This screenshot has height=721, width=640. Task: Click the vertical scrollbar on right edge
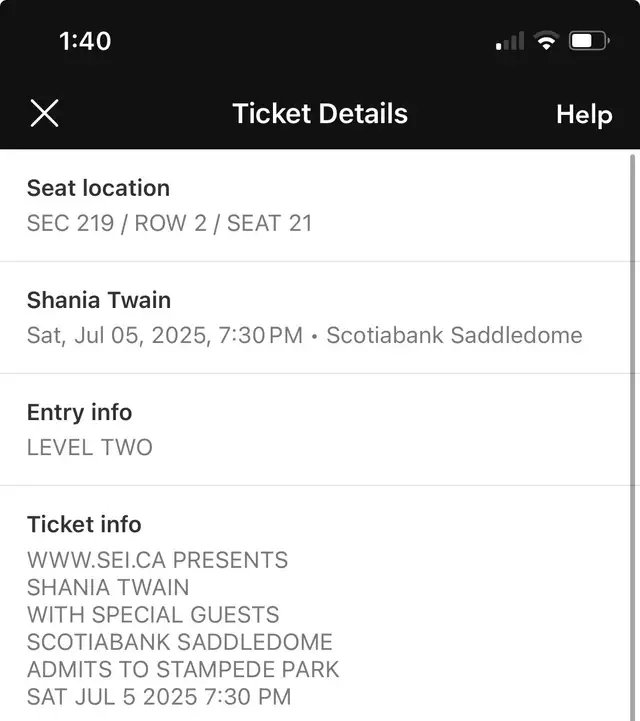(x=633, y=437)
